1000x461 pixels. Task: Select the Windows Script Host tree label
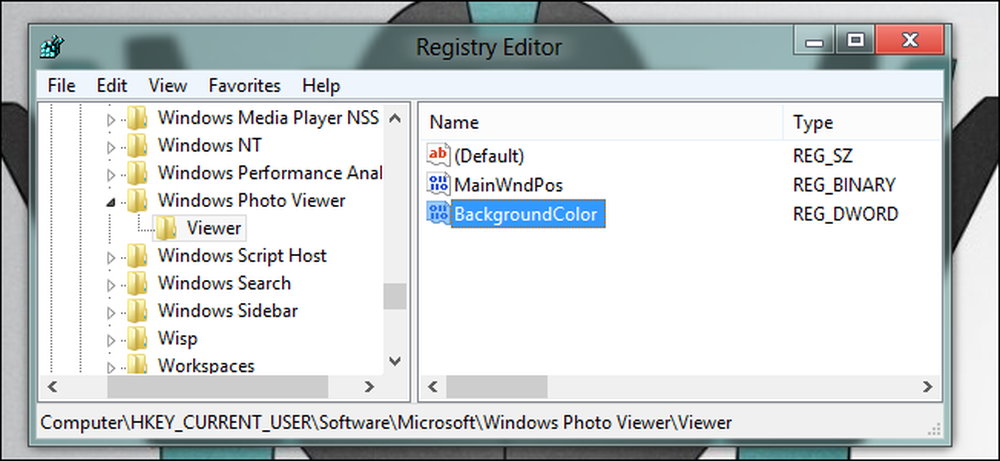[x=242, y=256]
